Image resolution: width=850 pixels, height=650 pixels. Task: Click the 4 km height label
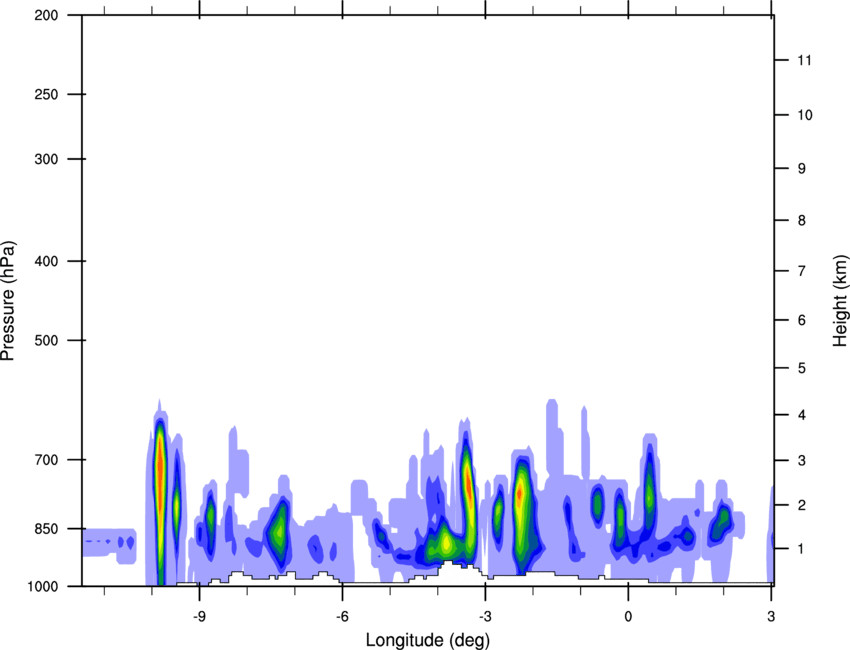802,415
